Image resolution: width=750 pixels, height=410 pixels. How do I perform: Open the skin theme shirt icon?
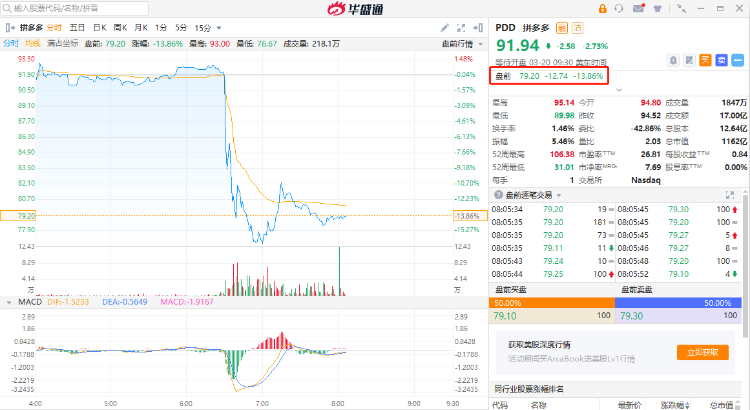pyautogui.click(x=658, y=8)
